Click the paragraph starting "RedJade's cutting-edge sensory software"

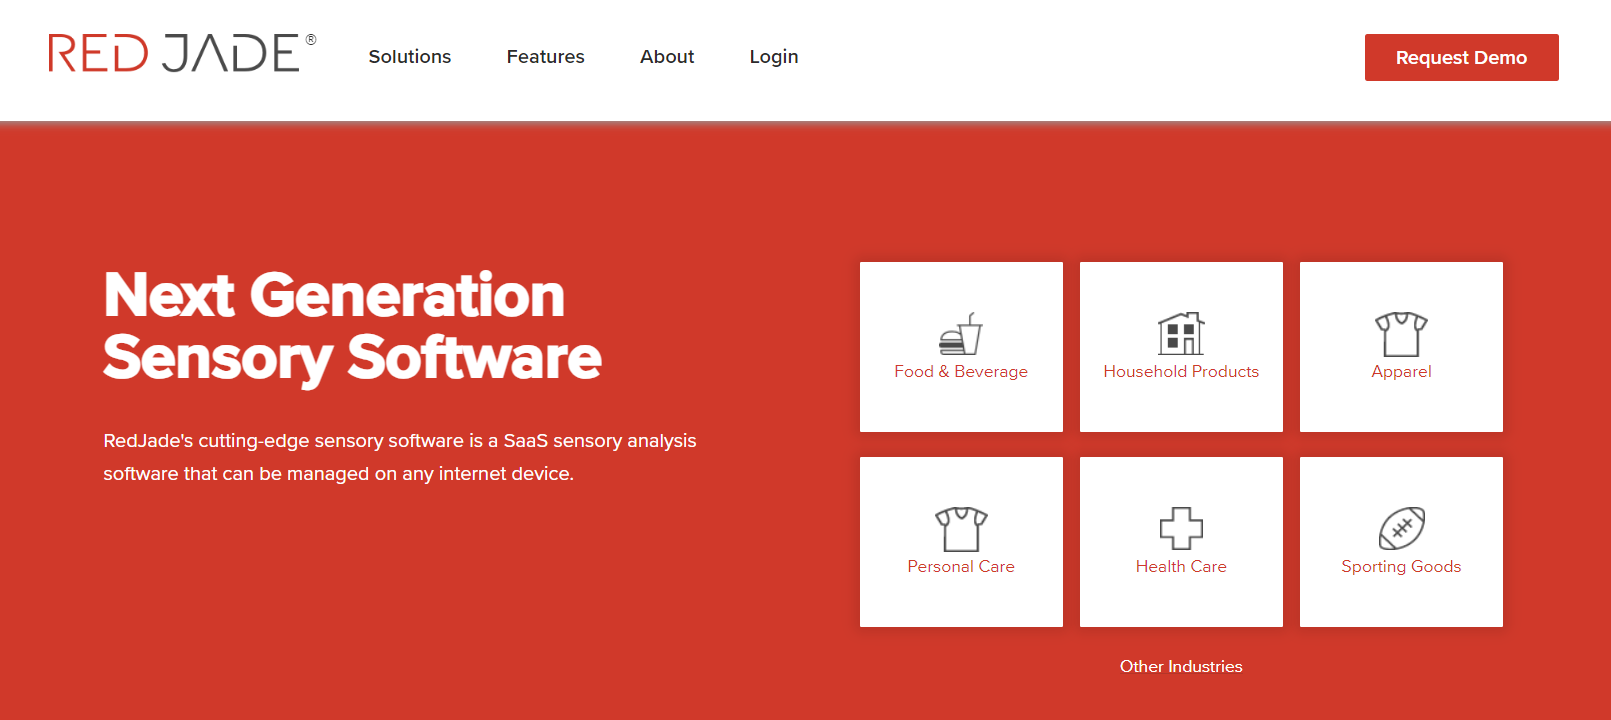(400, 457)
